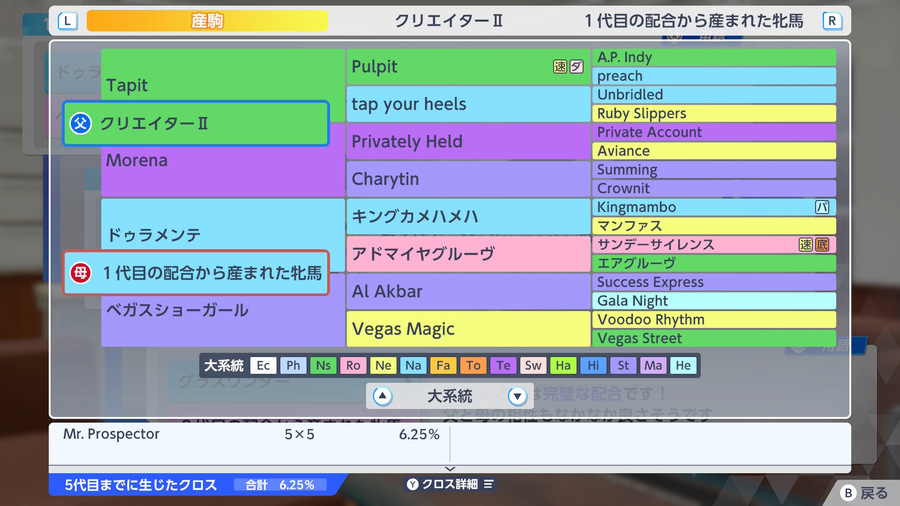Select A.P. Indy ancestor row
The height and width of the screenshot is (506, 900).
(714, 57)
